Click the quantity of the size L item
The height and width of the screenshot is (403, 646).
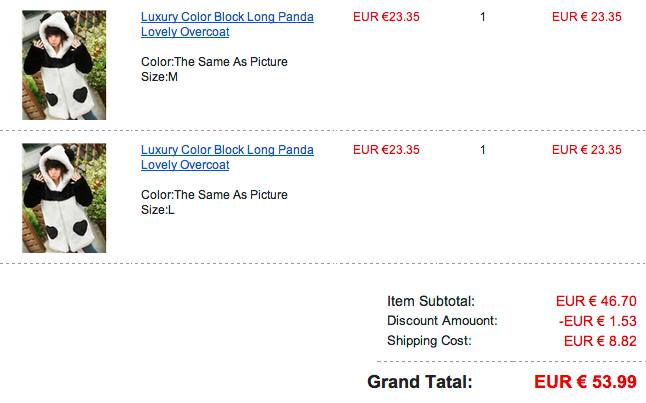(483, 150)
